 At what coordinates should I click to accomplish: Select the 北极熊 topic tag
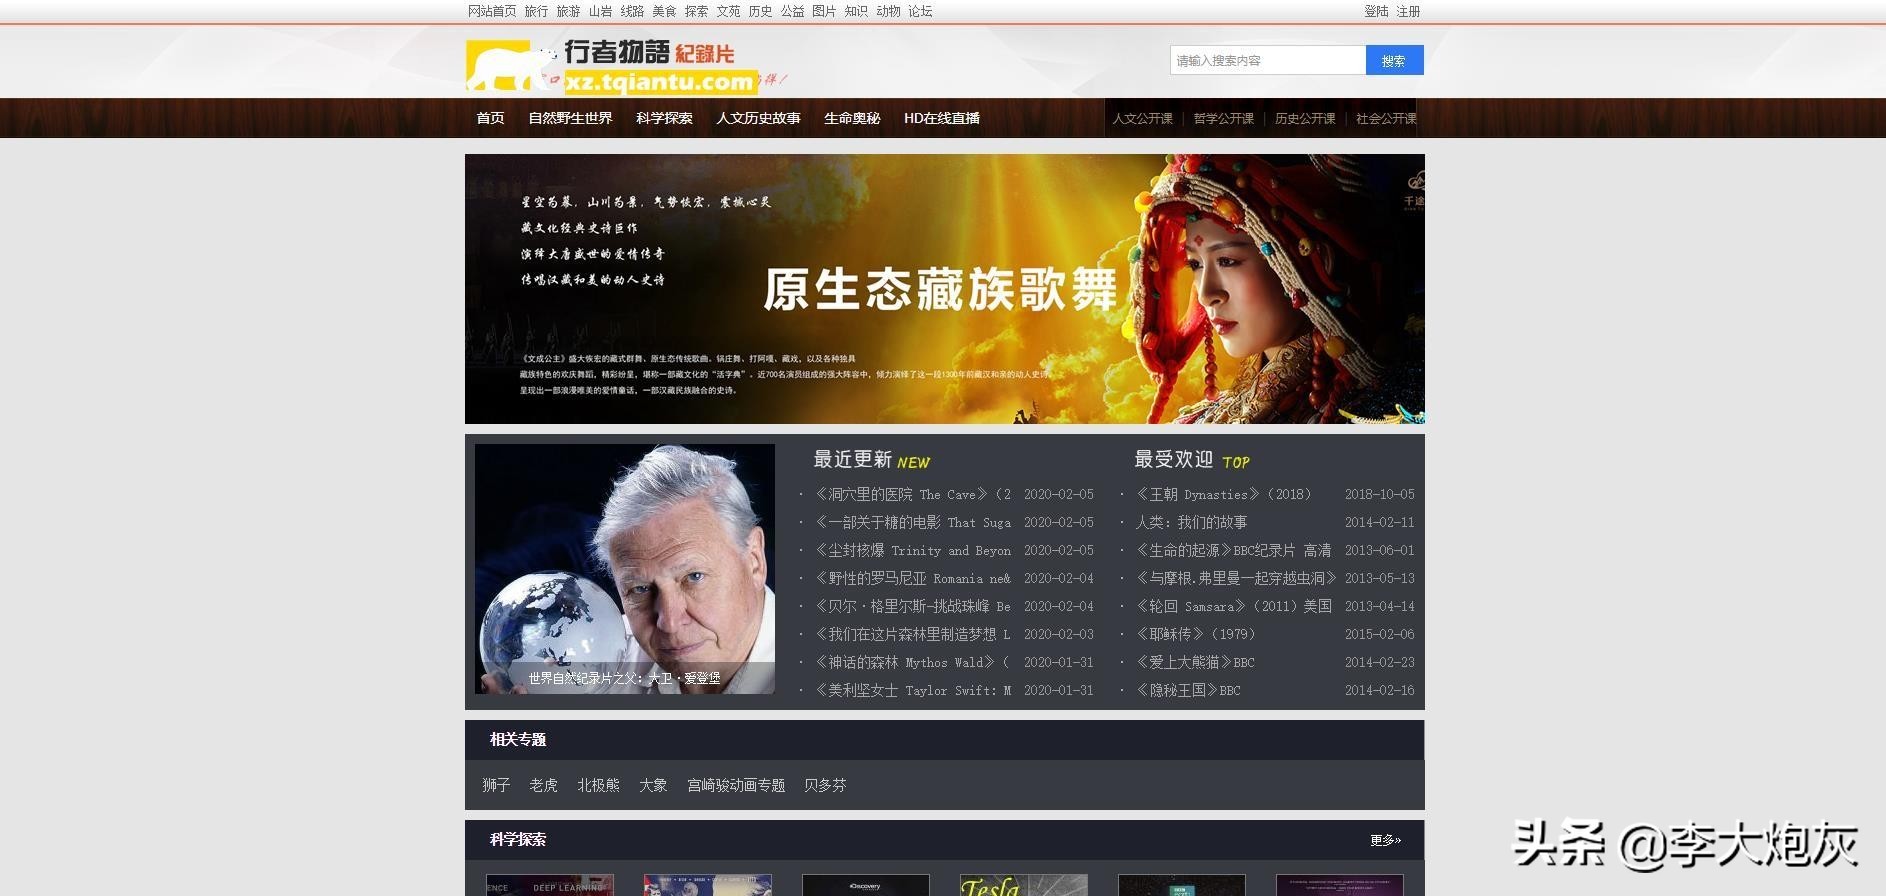(598, 785)
